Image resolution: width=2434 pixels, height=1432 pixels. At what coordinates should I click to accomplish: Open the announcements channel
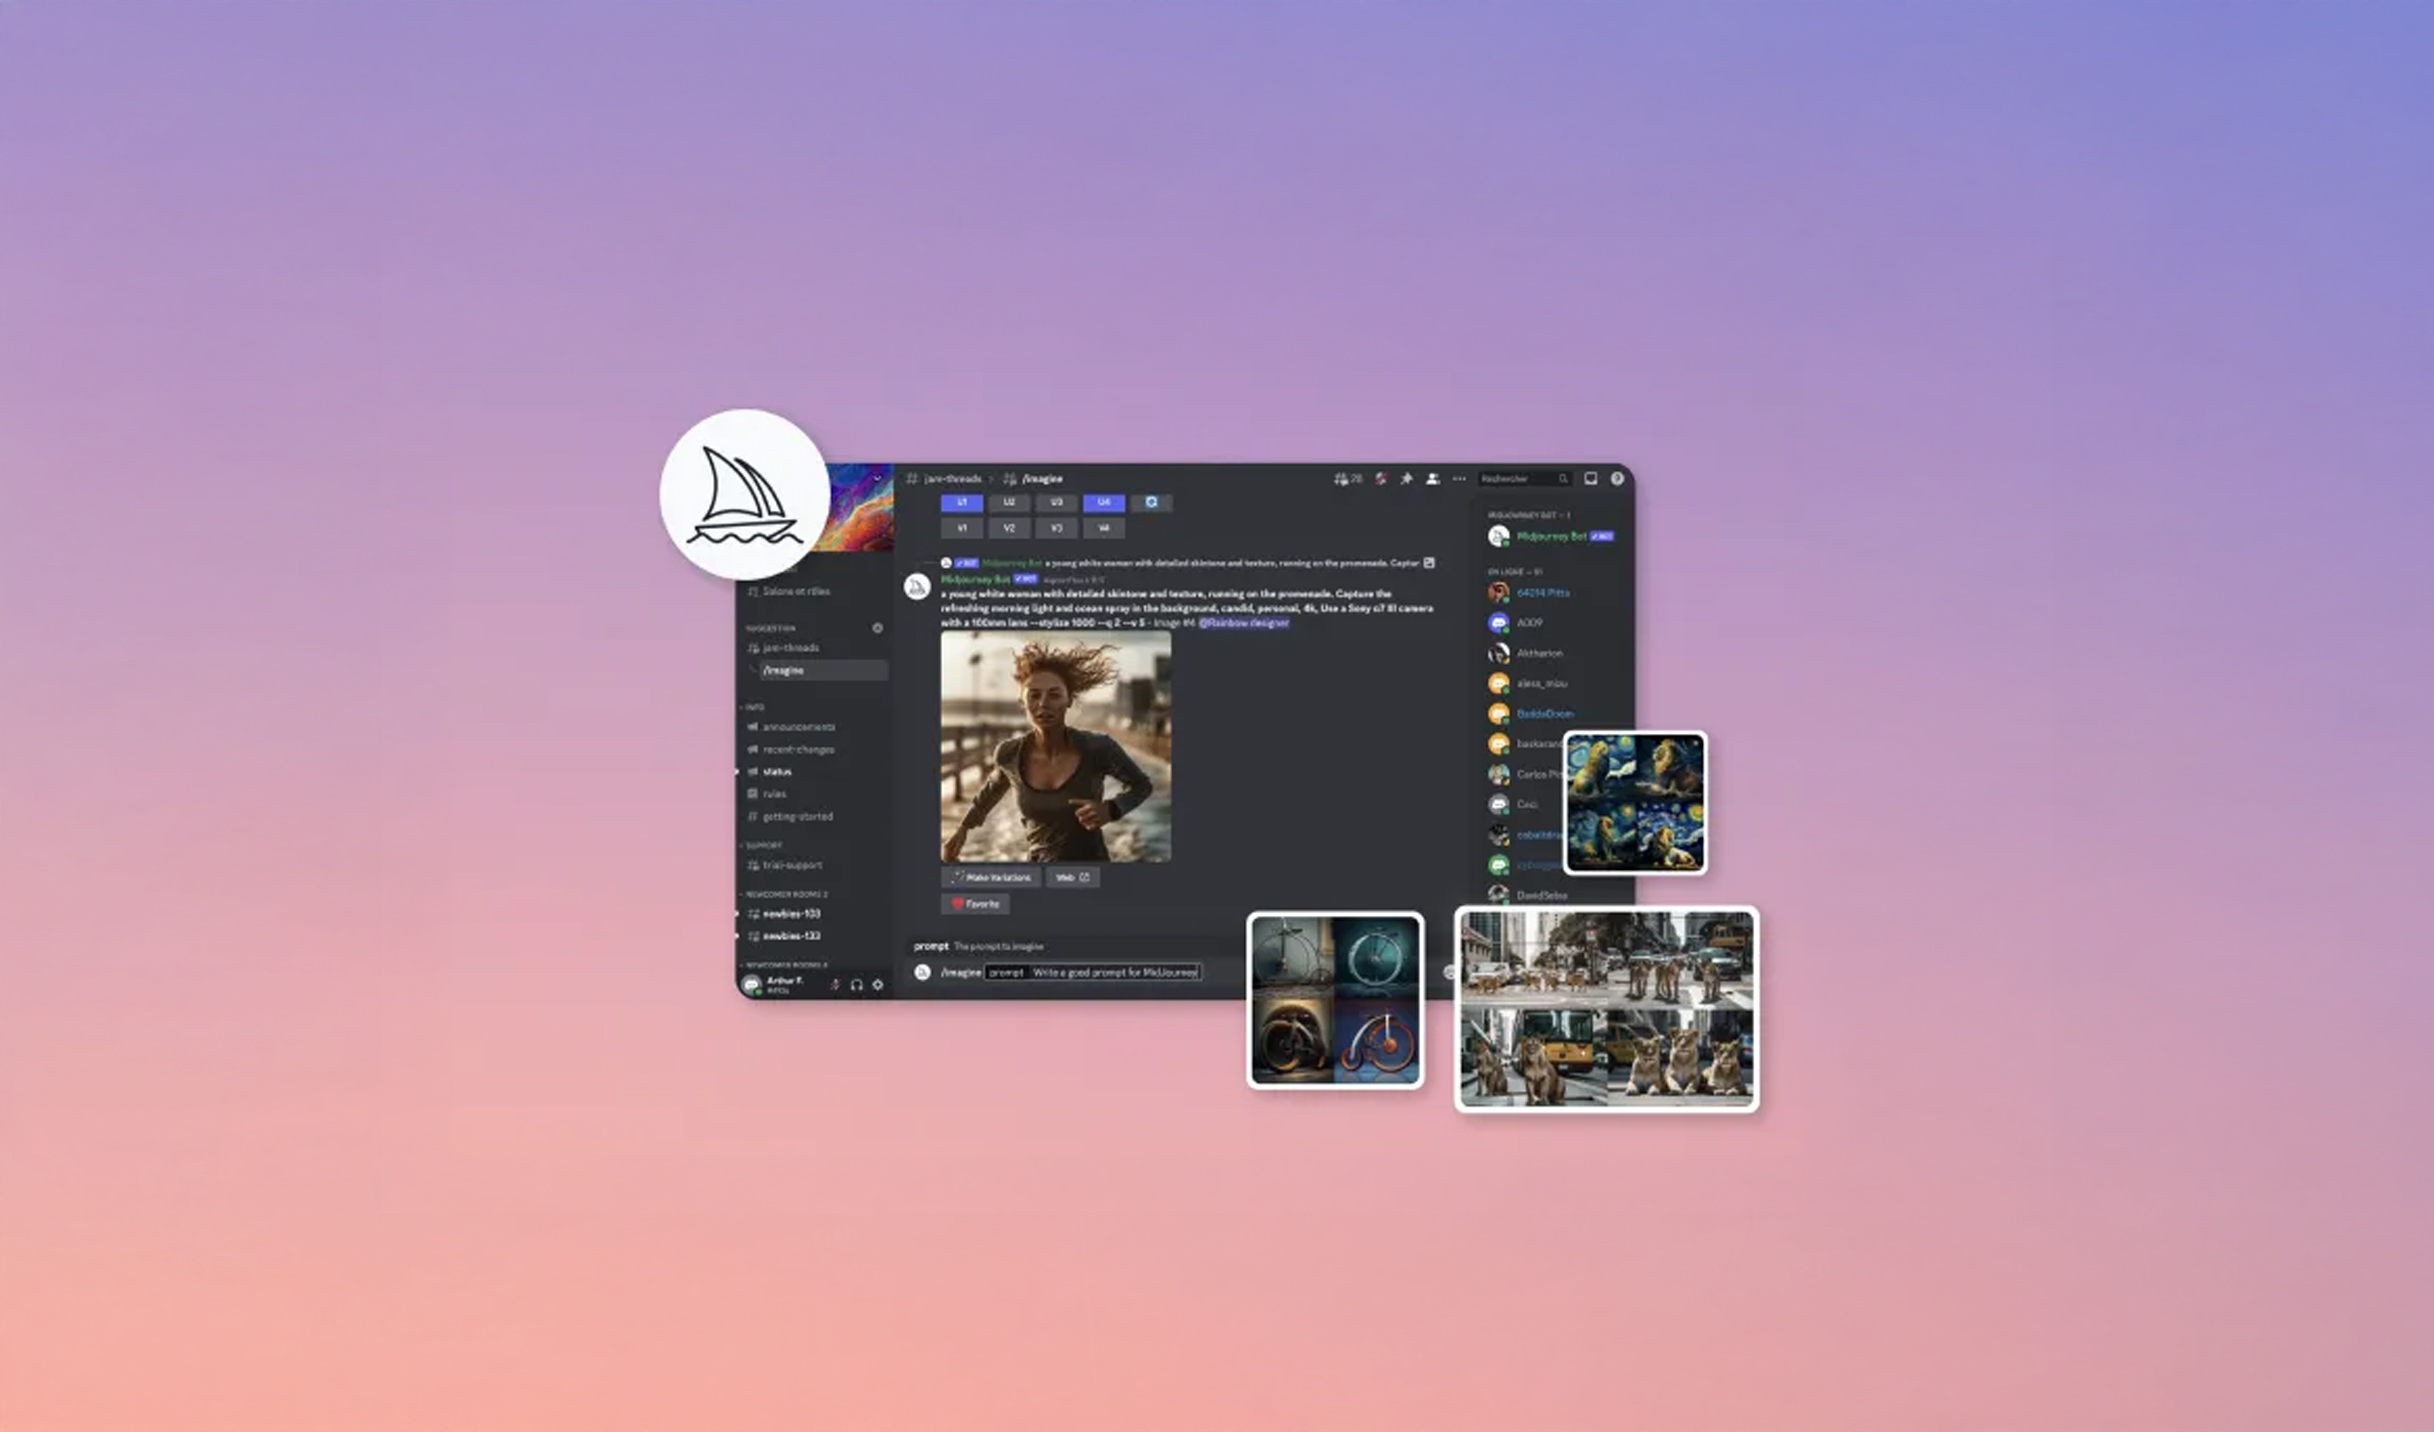(797, 727)
